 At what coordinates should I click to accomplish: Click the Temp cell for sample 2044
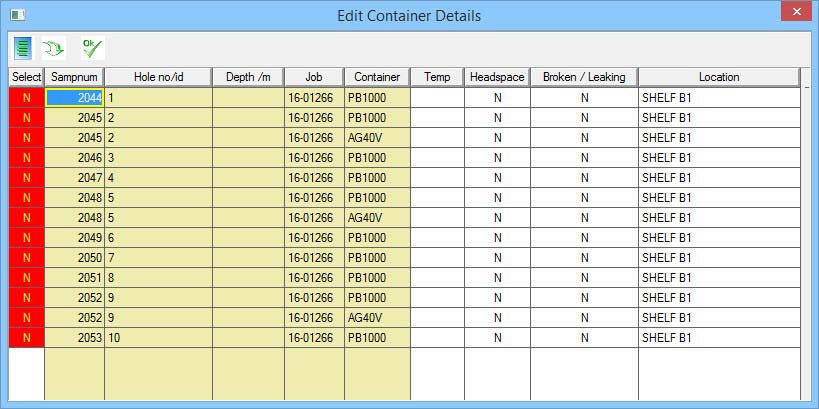[x=437, y=98]
